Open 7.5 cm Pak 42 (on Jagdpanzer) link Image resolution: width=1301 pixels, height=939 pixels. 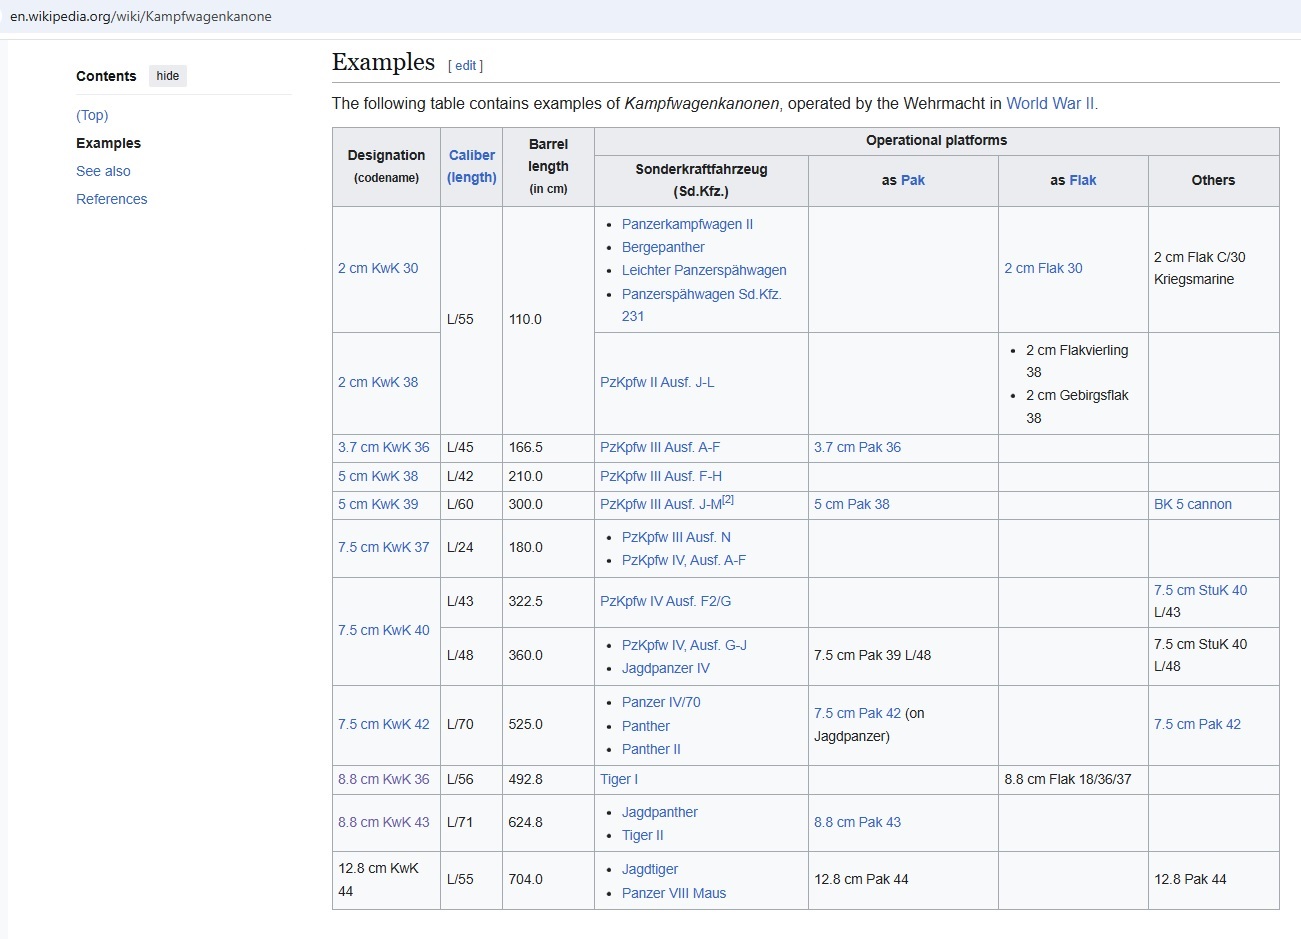[x=857, y=713]
